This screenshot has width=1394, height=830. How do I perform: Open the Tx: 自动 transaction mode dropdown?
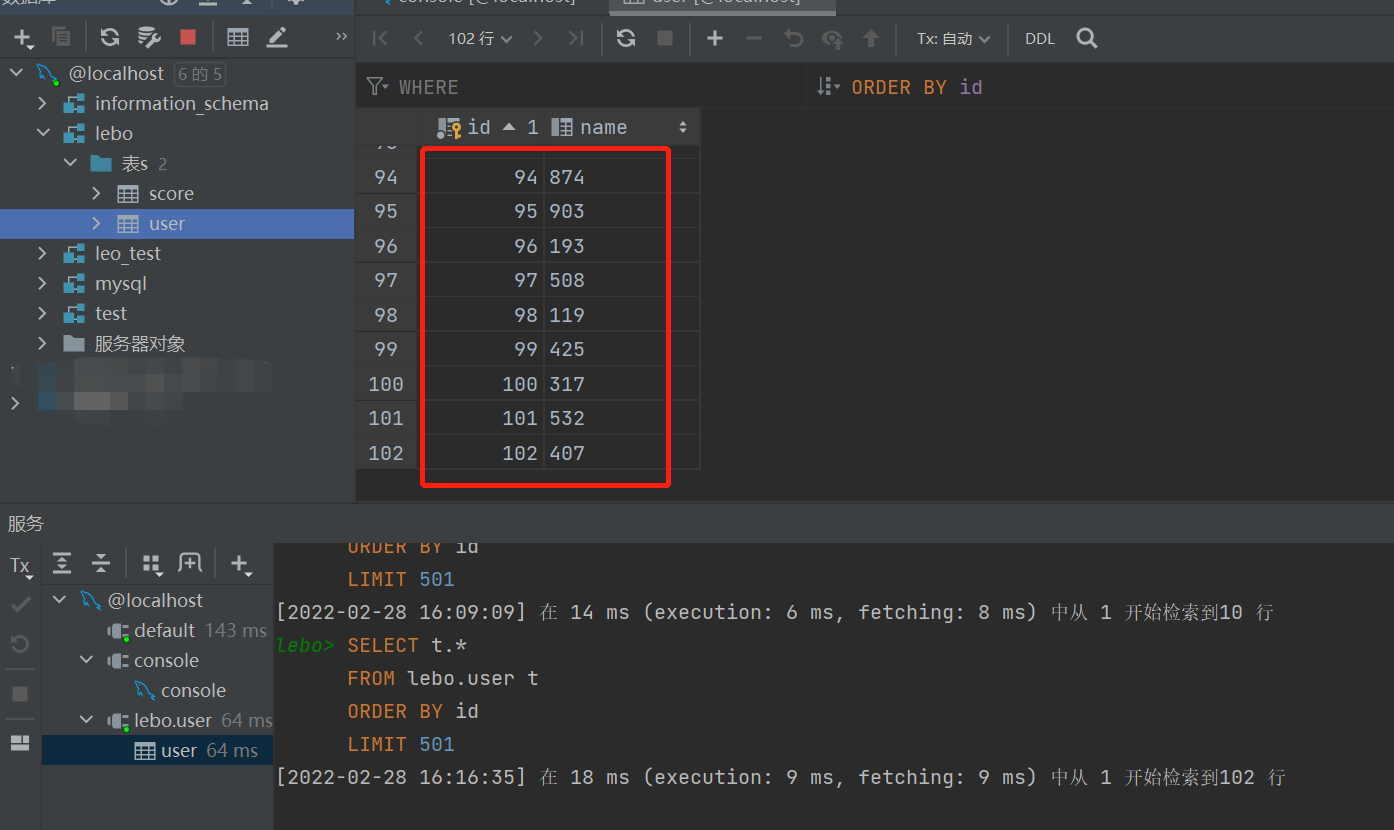[954, 39]
